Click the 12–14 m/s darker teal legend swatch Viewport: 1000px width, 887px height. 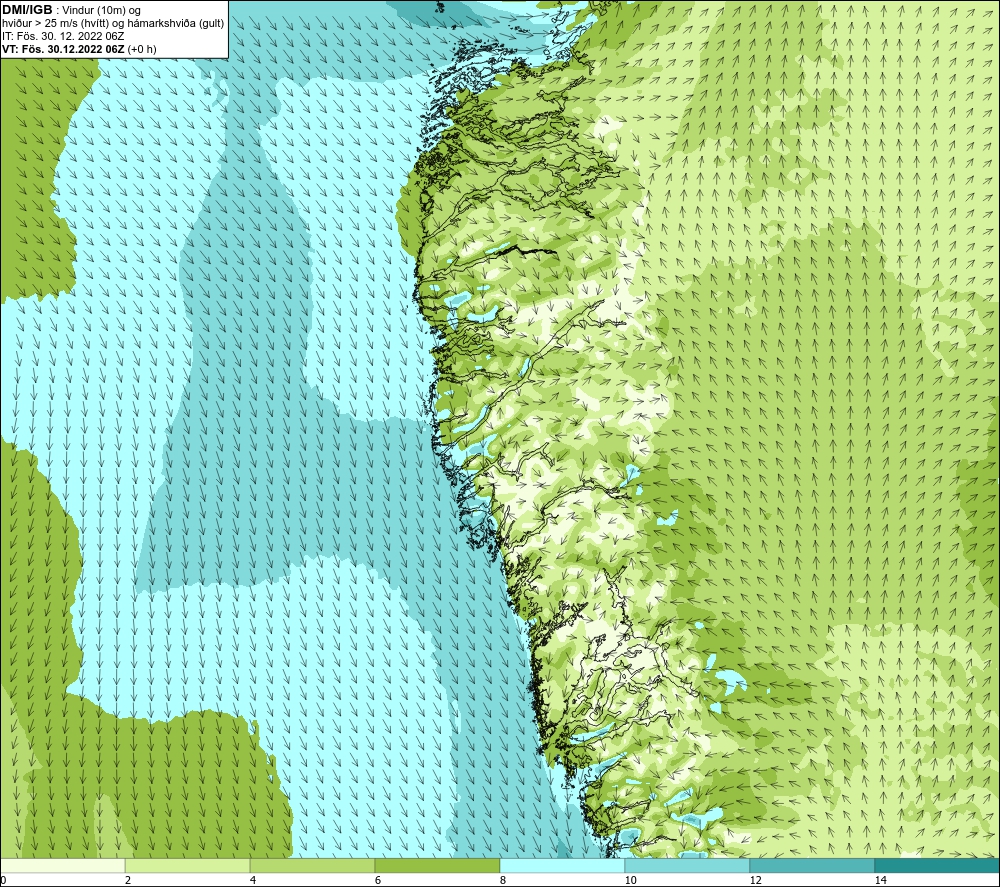click(812, 865)
